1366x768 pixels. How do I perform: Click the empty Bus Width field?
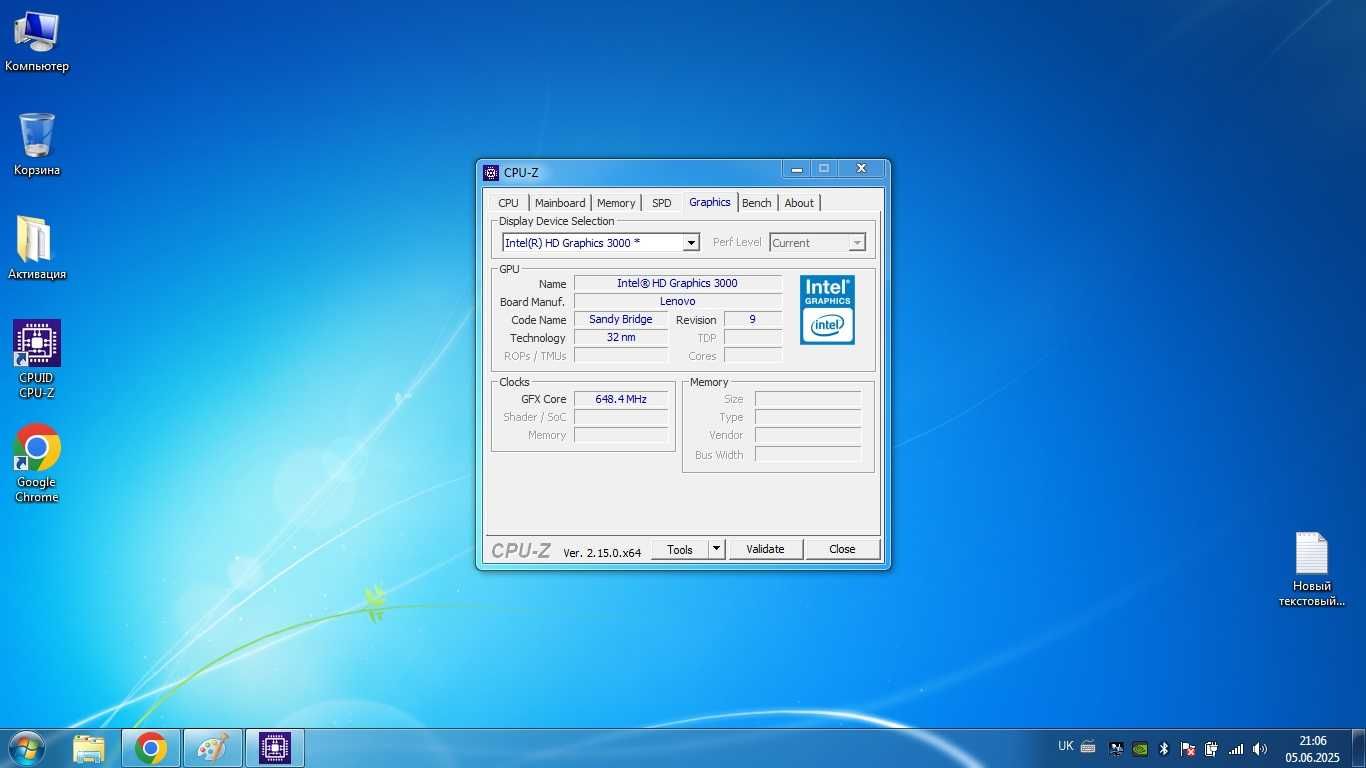click(x=808, y=455)
